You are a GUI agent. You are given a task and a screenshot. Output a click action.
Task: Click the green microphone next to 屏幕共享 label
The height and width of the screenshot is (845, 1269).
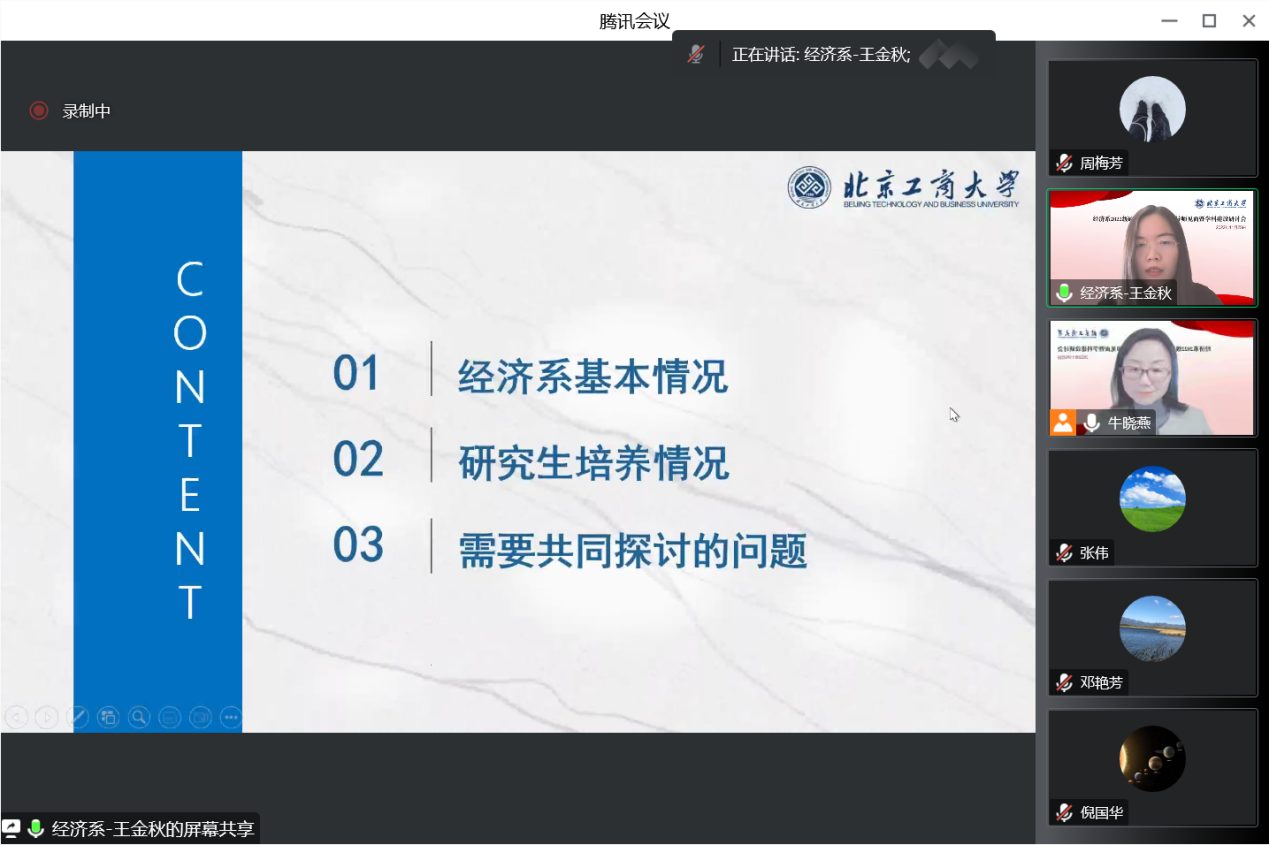(36, 828)
